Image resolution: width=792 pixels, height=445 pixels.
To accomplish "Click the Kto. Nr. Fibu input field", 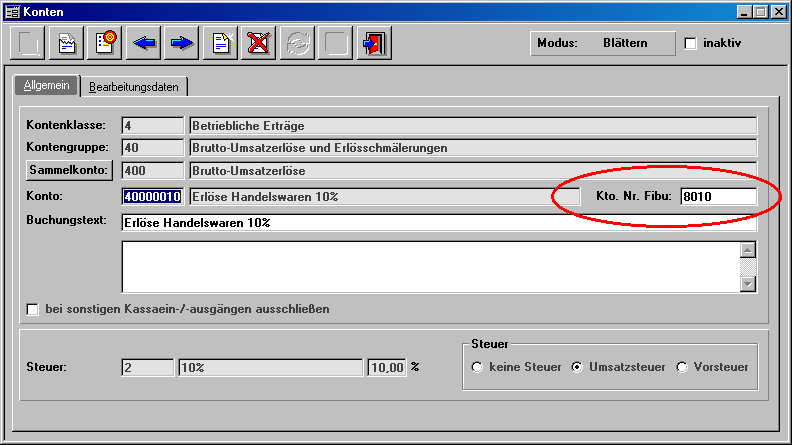I will pyautogui.click(x=717, y=196).
